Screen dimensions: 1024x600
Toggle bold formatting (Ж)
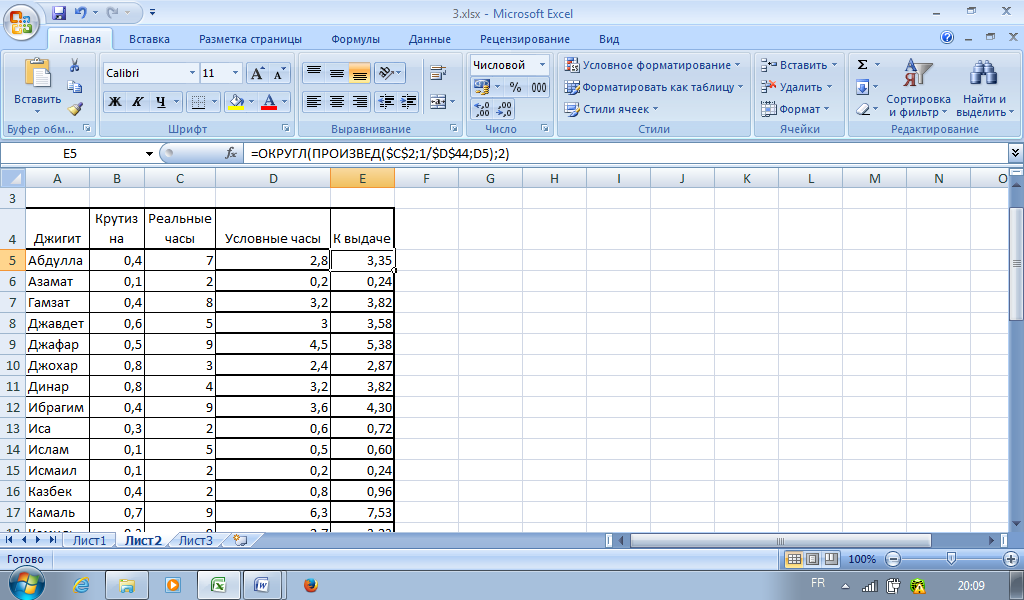click(115, 102)
